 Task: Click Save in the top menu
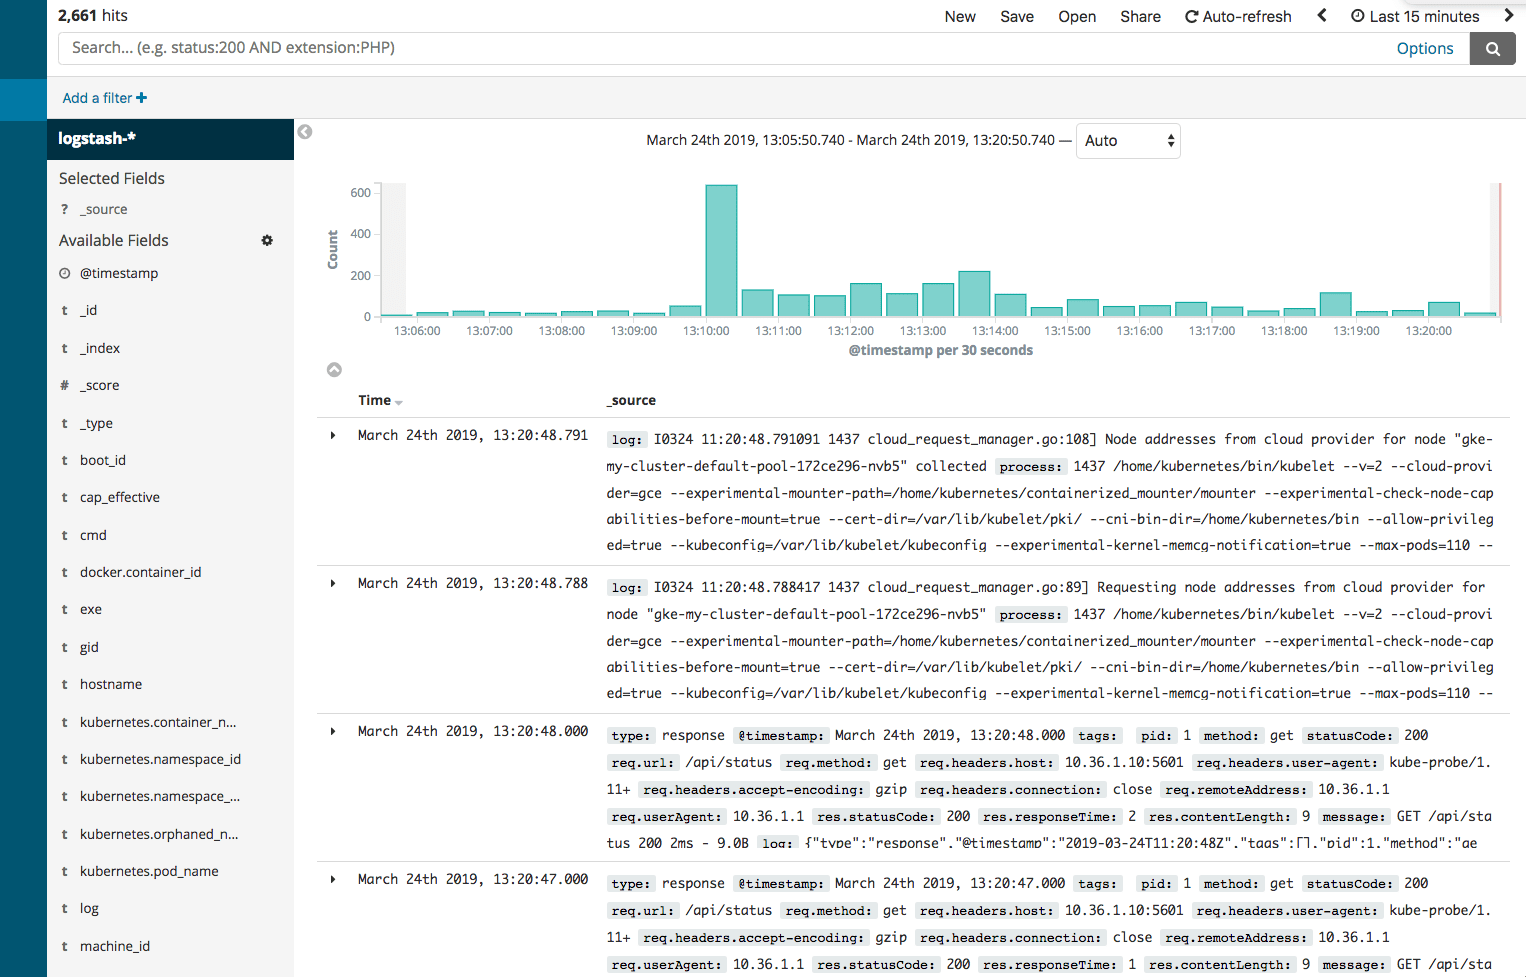[1017, 16]
